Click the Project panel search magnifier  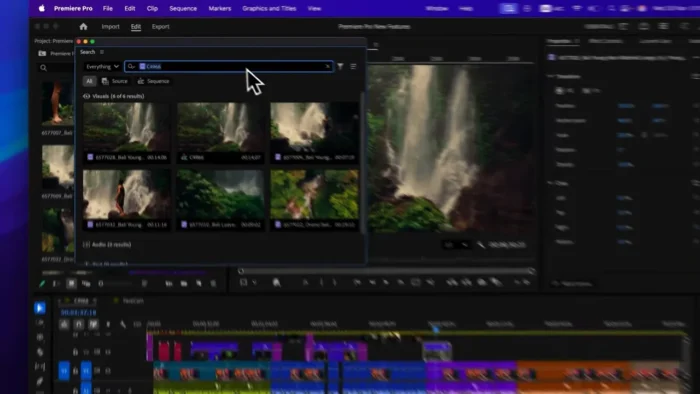(x=43, y=68)
